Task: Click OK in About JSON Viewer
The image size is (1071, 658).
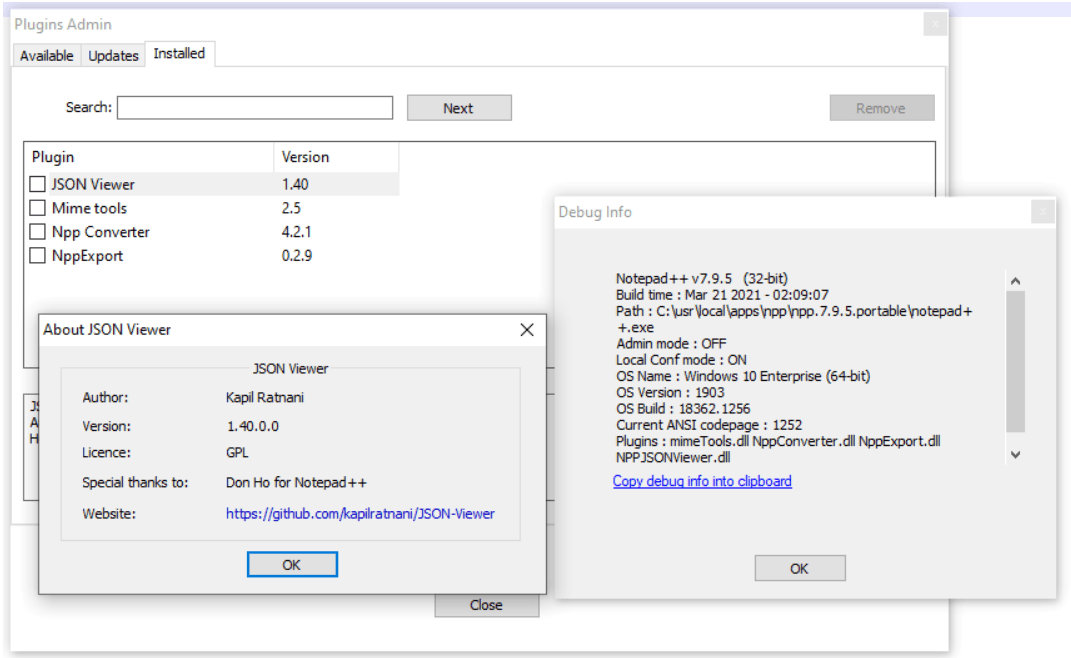Action: [x=291, y=563]
